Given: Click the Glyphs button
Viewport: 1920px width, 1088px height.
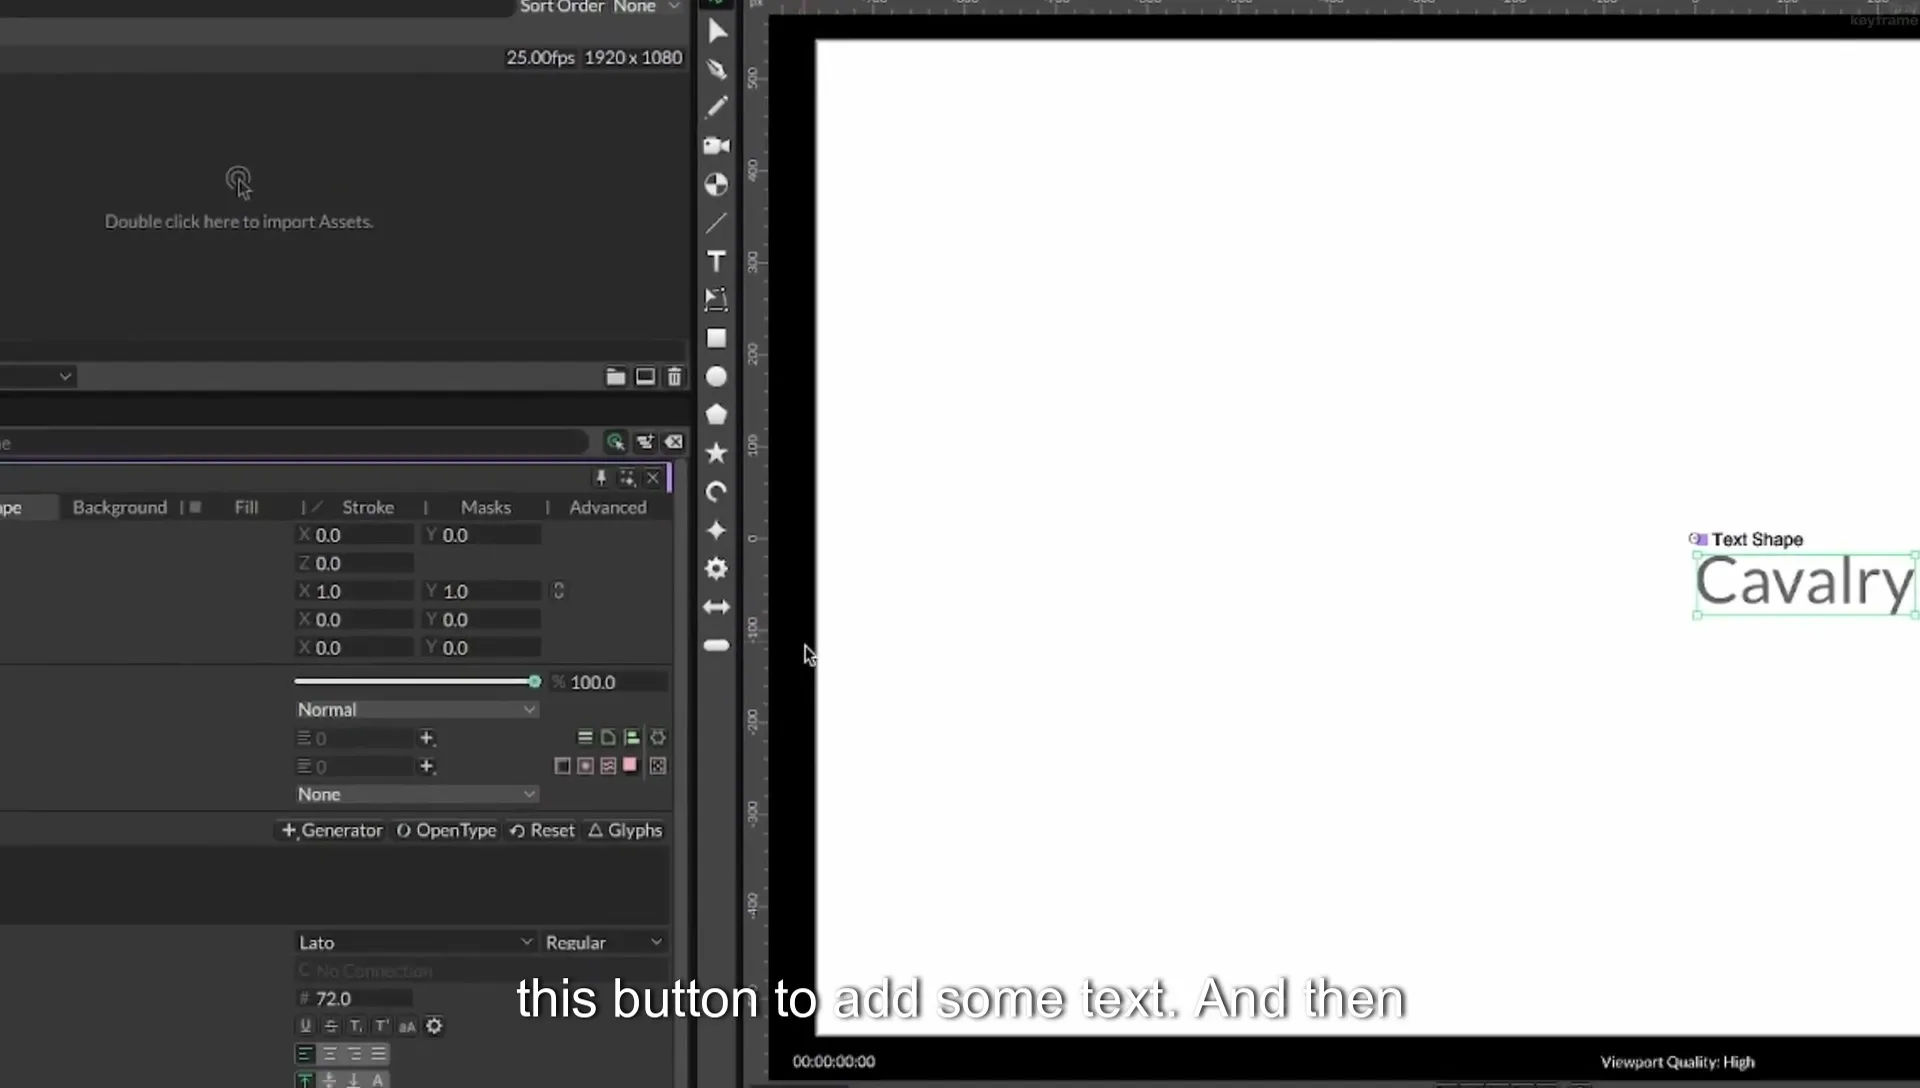Looking at the screenshot, I should click(x=625, y=831).
